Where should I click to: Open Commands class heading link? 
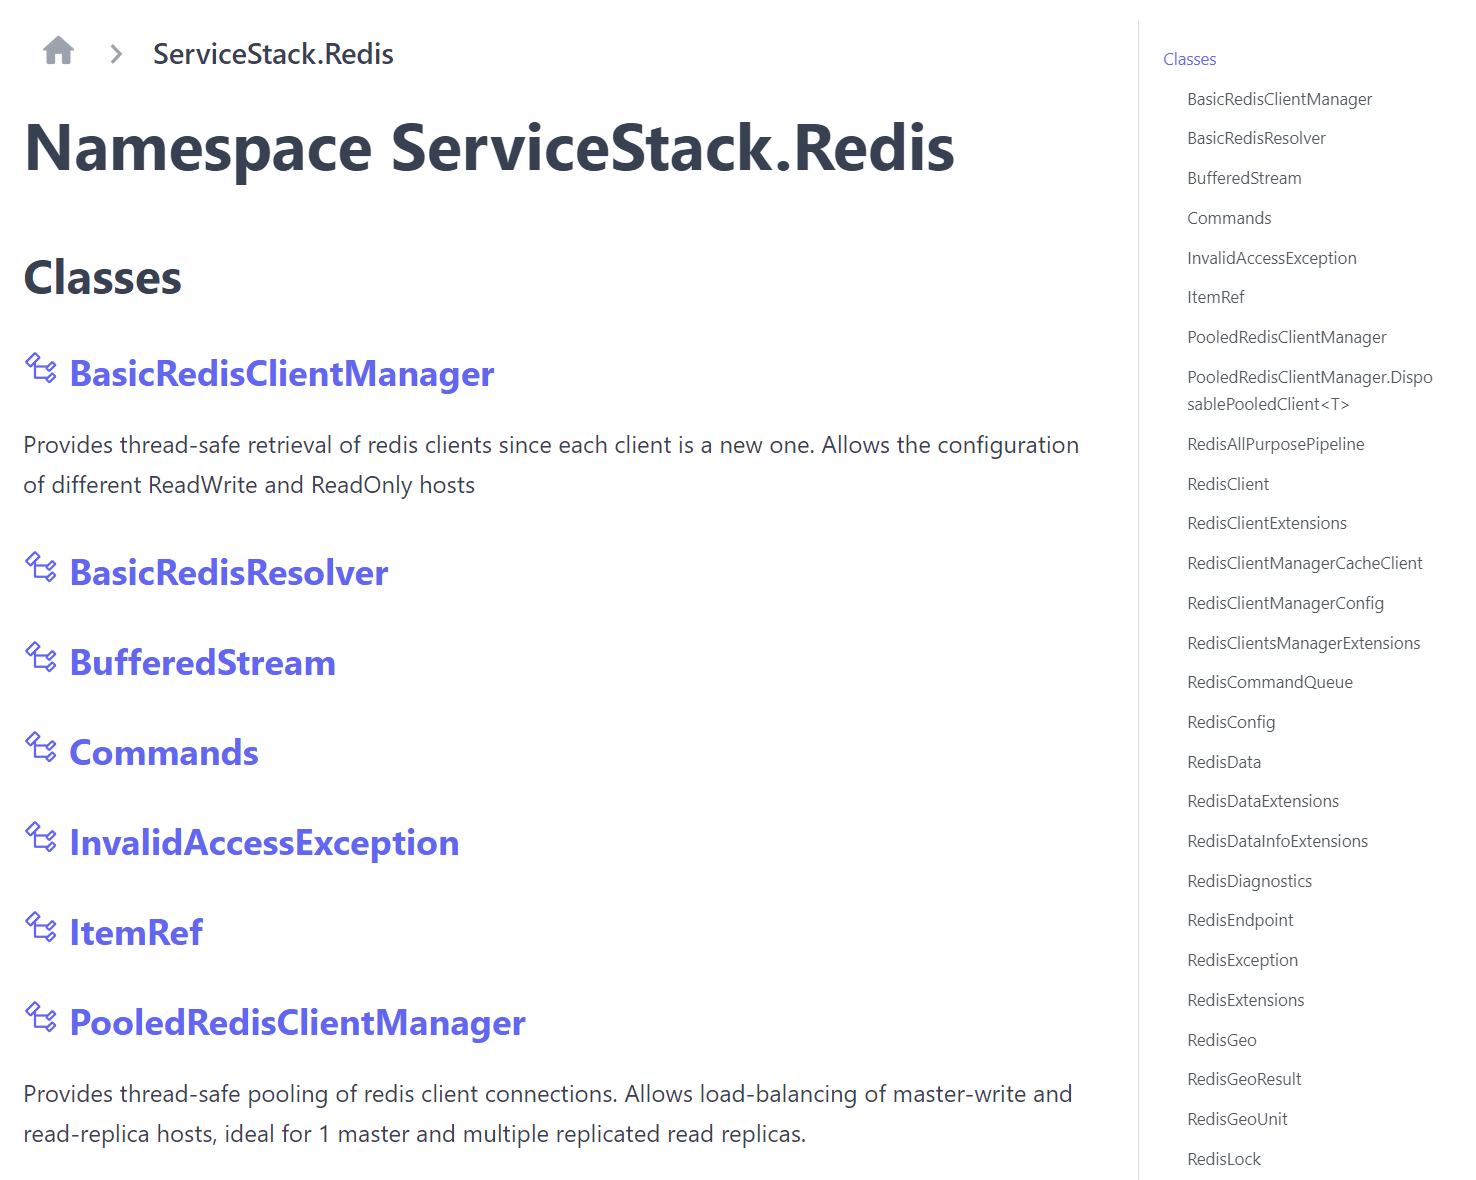coord(164,753)
